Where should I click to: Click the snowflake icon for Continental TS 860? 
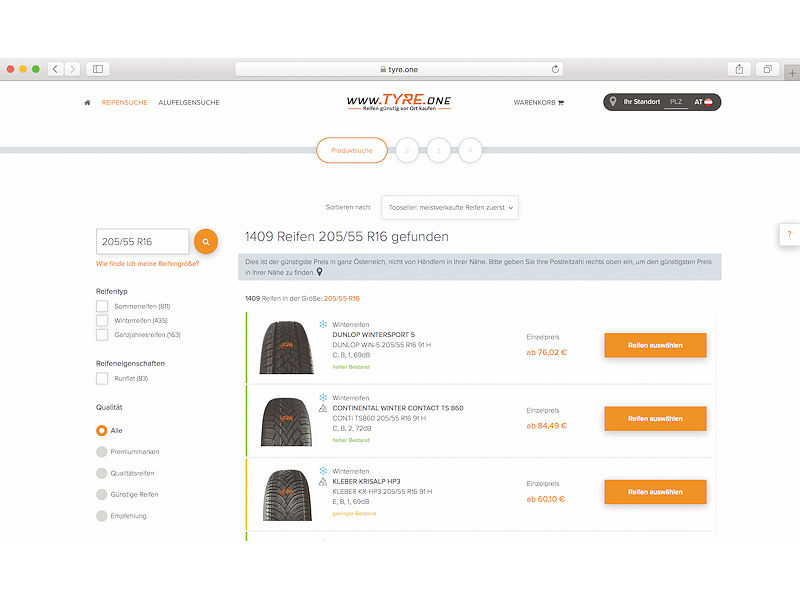[x=323, y=397]
